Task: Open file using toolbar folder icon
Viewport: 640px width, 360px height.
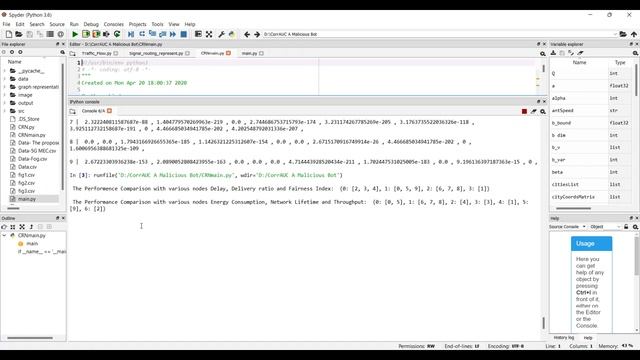Action: tap(19, 34)
